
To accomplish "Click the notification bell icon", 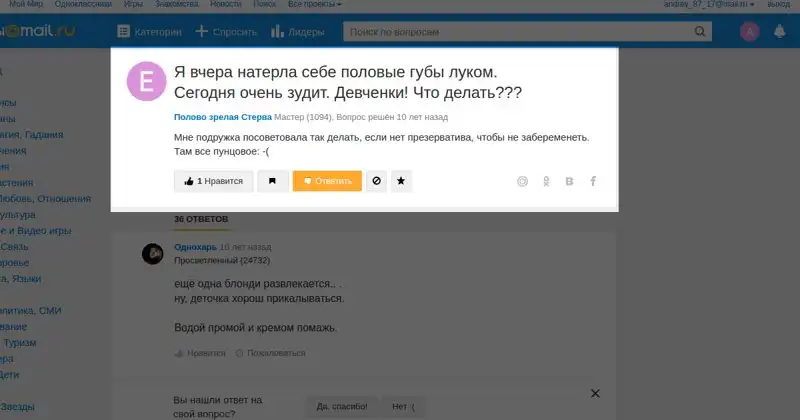I will [x=780, y=32].
